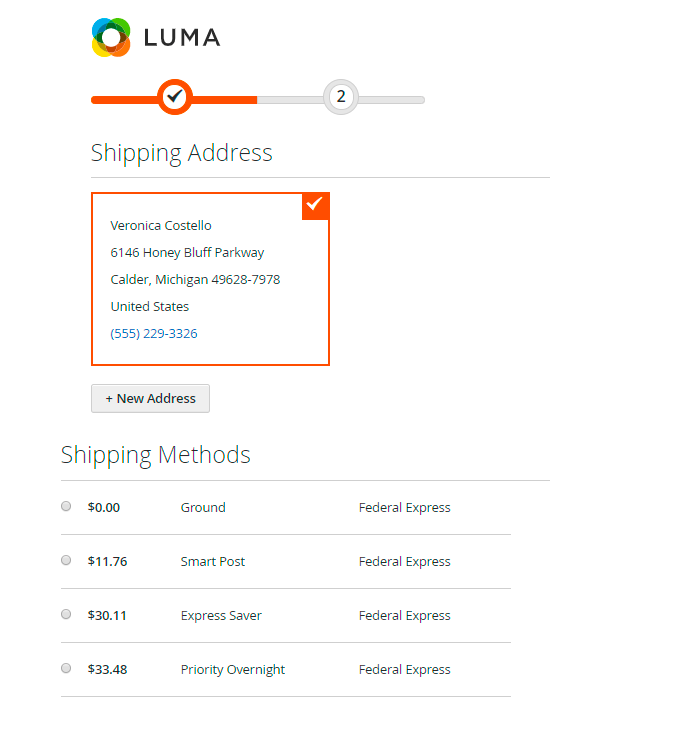This screenshot has height=743, width=681.
Task: Click the $33.48 price in shipping table
Action: click(107, 670)
